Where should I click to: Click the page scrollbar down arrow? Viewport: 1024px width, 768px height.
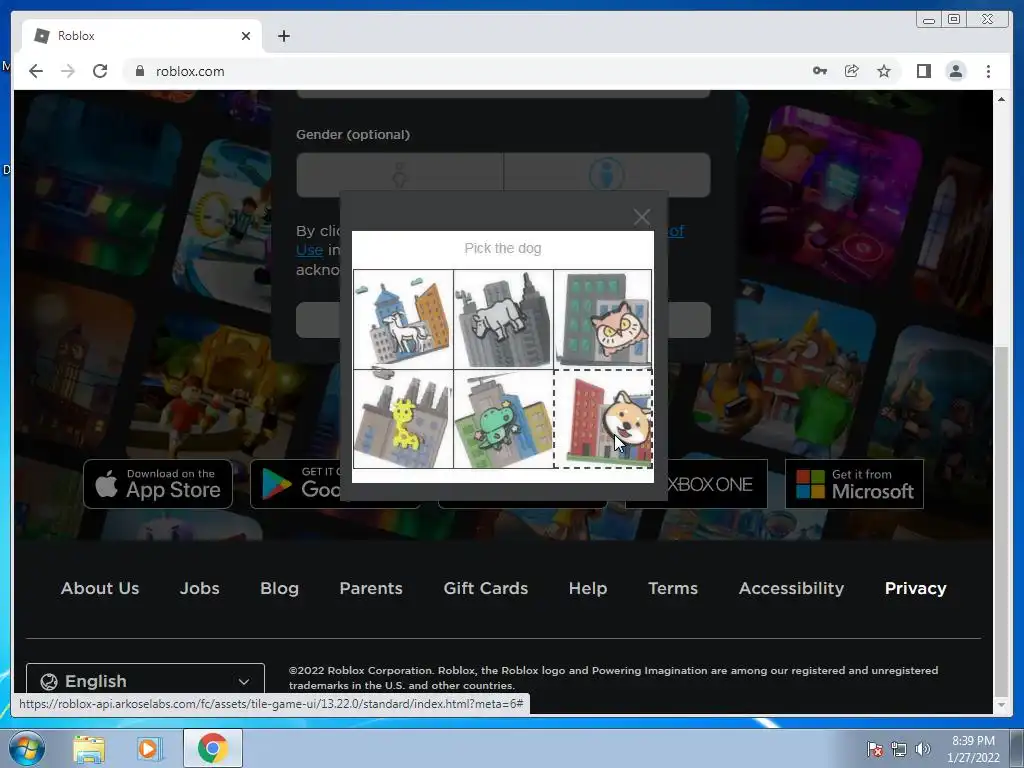click(1001, 705)
